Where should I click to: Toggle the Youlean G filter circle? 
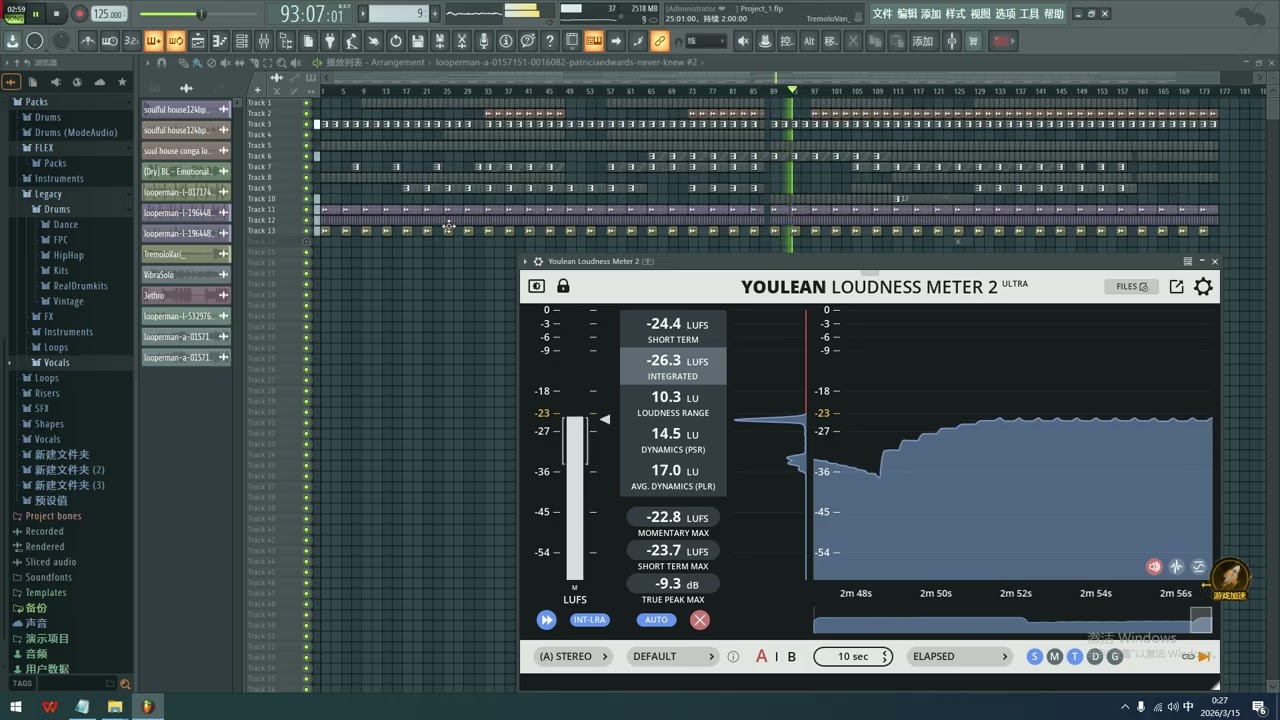[1115, 657]
